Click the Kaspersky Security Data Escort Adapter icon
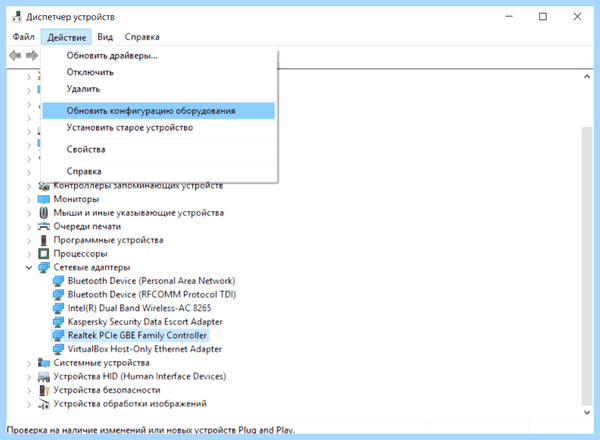 click(58, 322)
